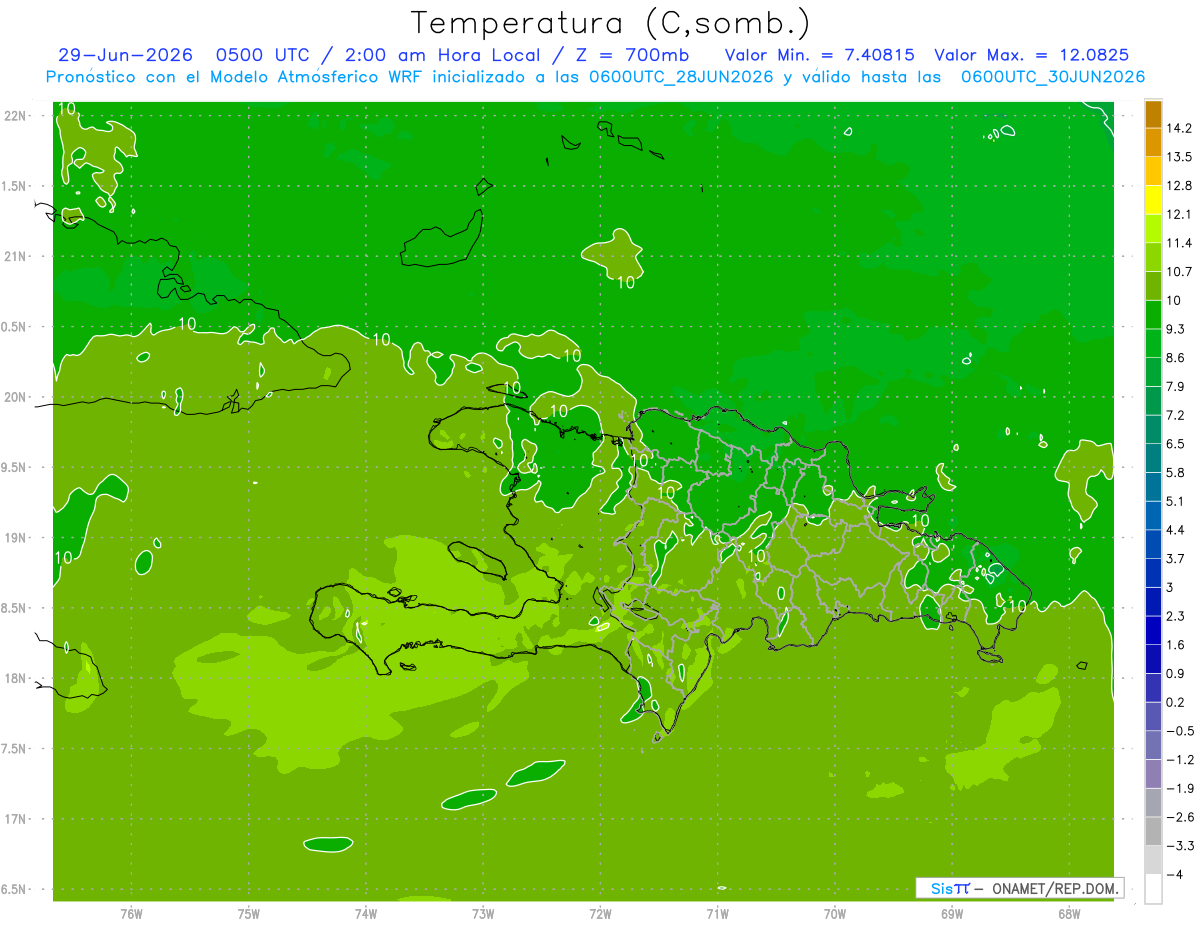Click the "20N" latitude label
This screenshot has width=1200, height=927.
pos(16,397)
